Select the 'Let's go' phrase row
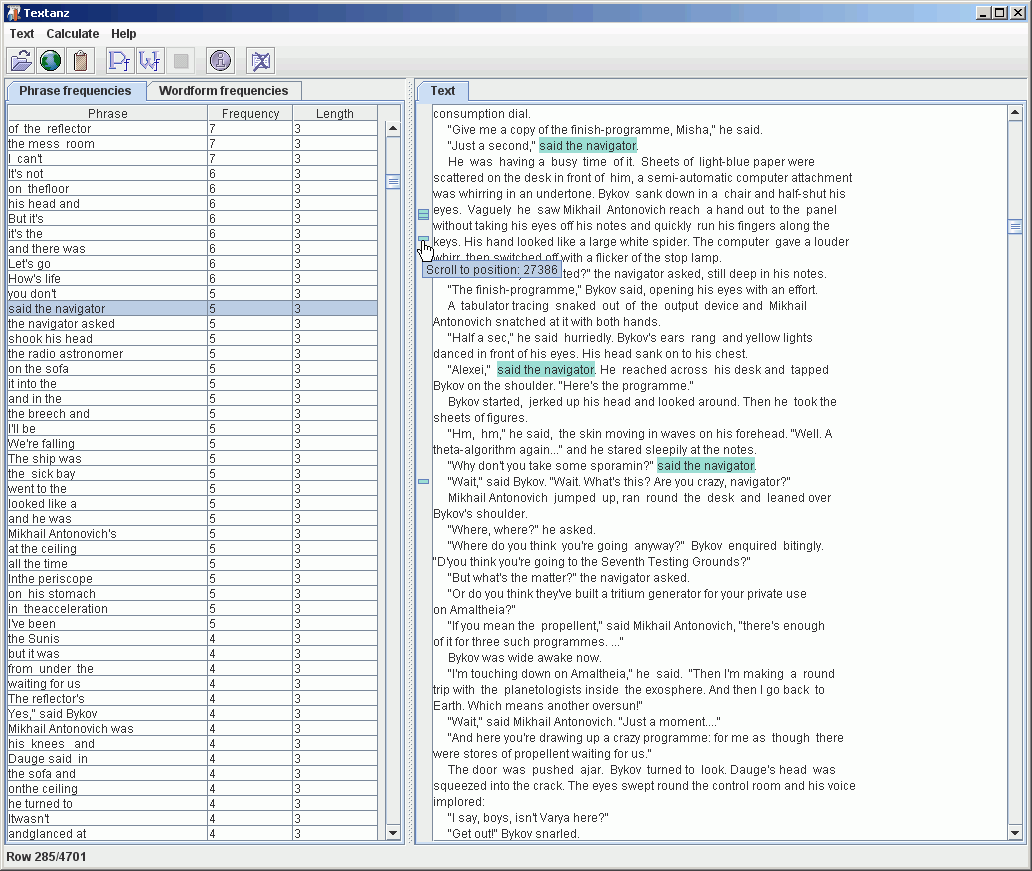This screenshot has width=1032, height=871. (x=192, y=263)
